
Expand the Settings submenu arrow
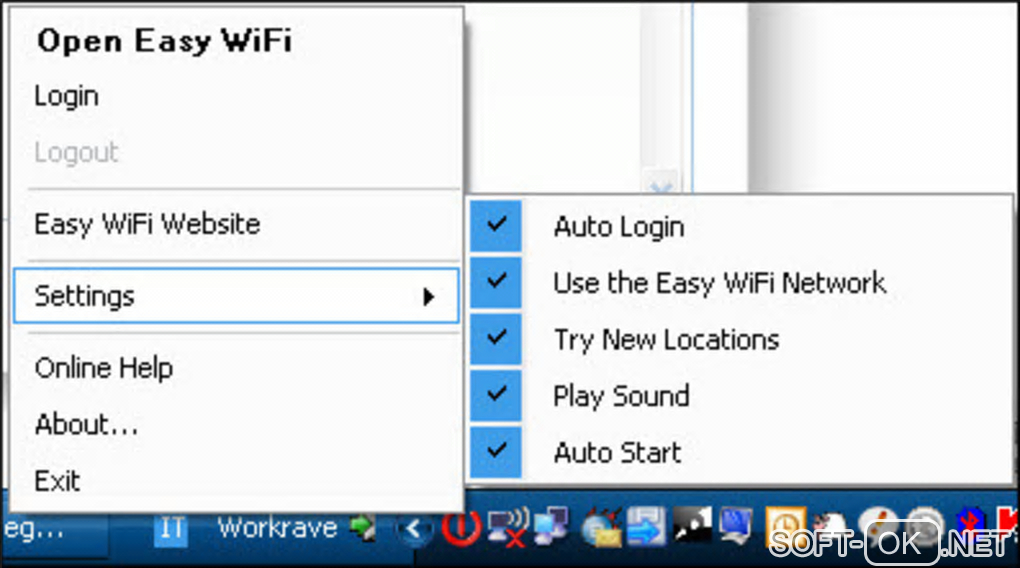point(428,297)
